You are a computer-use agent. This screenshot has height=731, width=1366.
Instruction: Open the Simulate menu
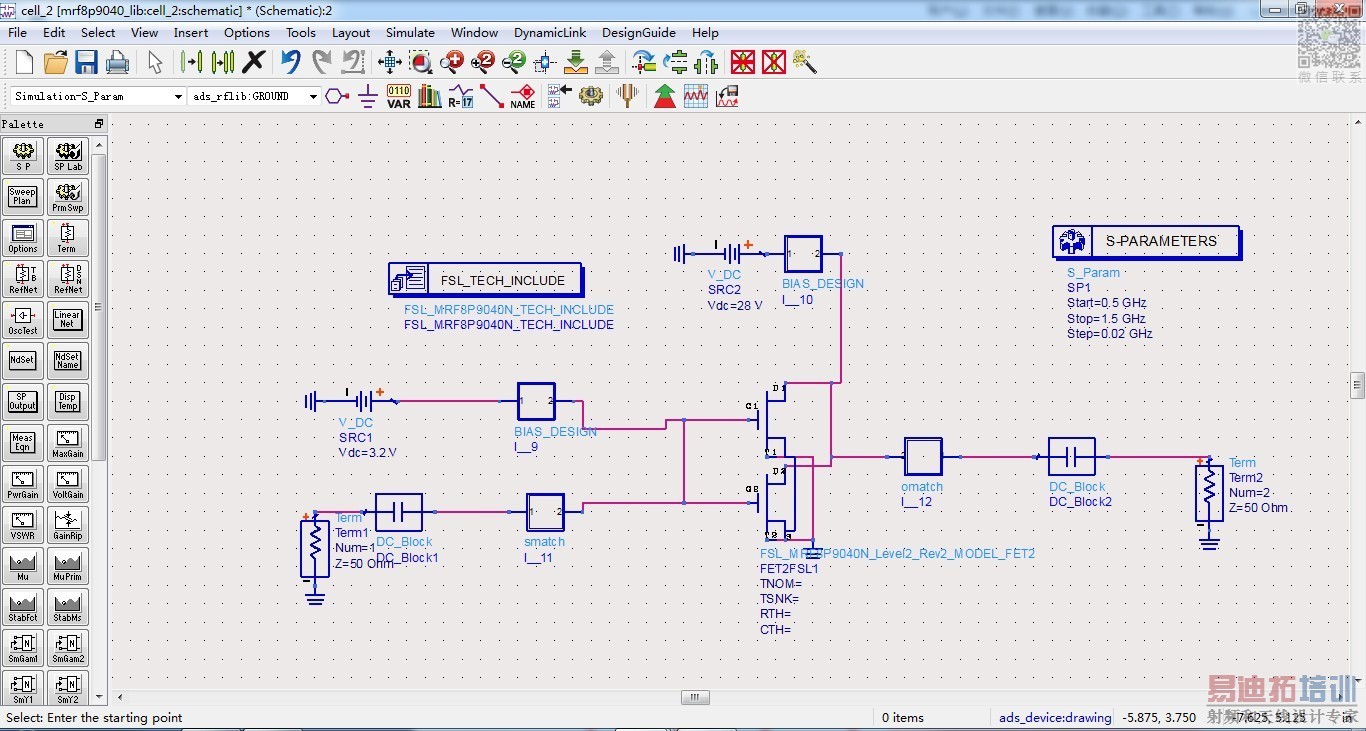click(410, 32)
